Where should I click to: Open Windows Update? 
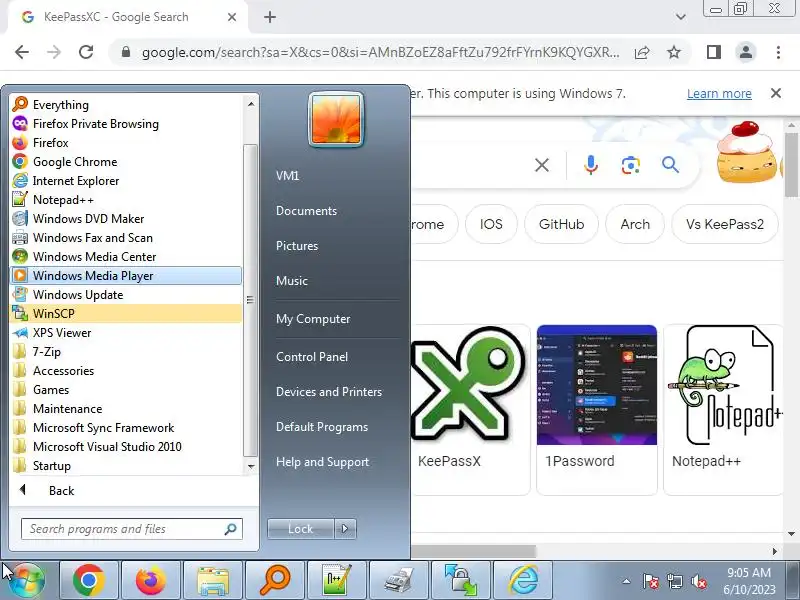coord(126,294)
